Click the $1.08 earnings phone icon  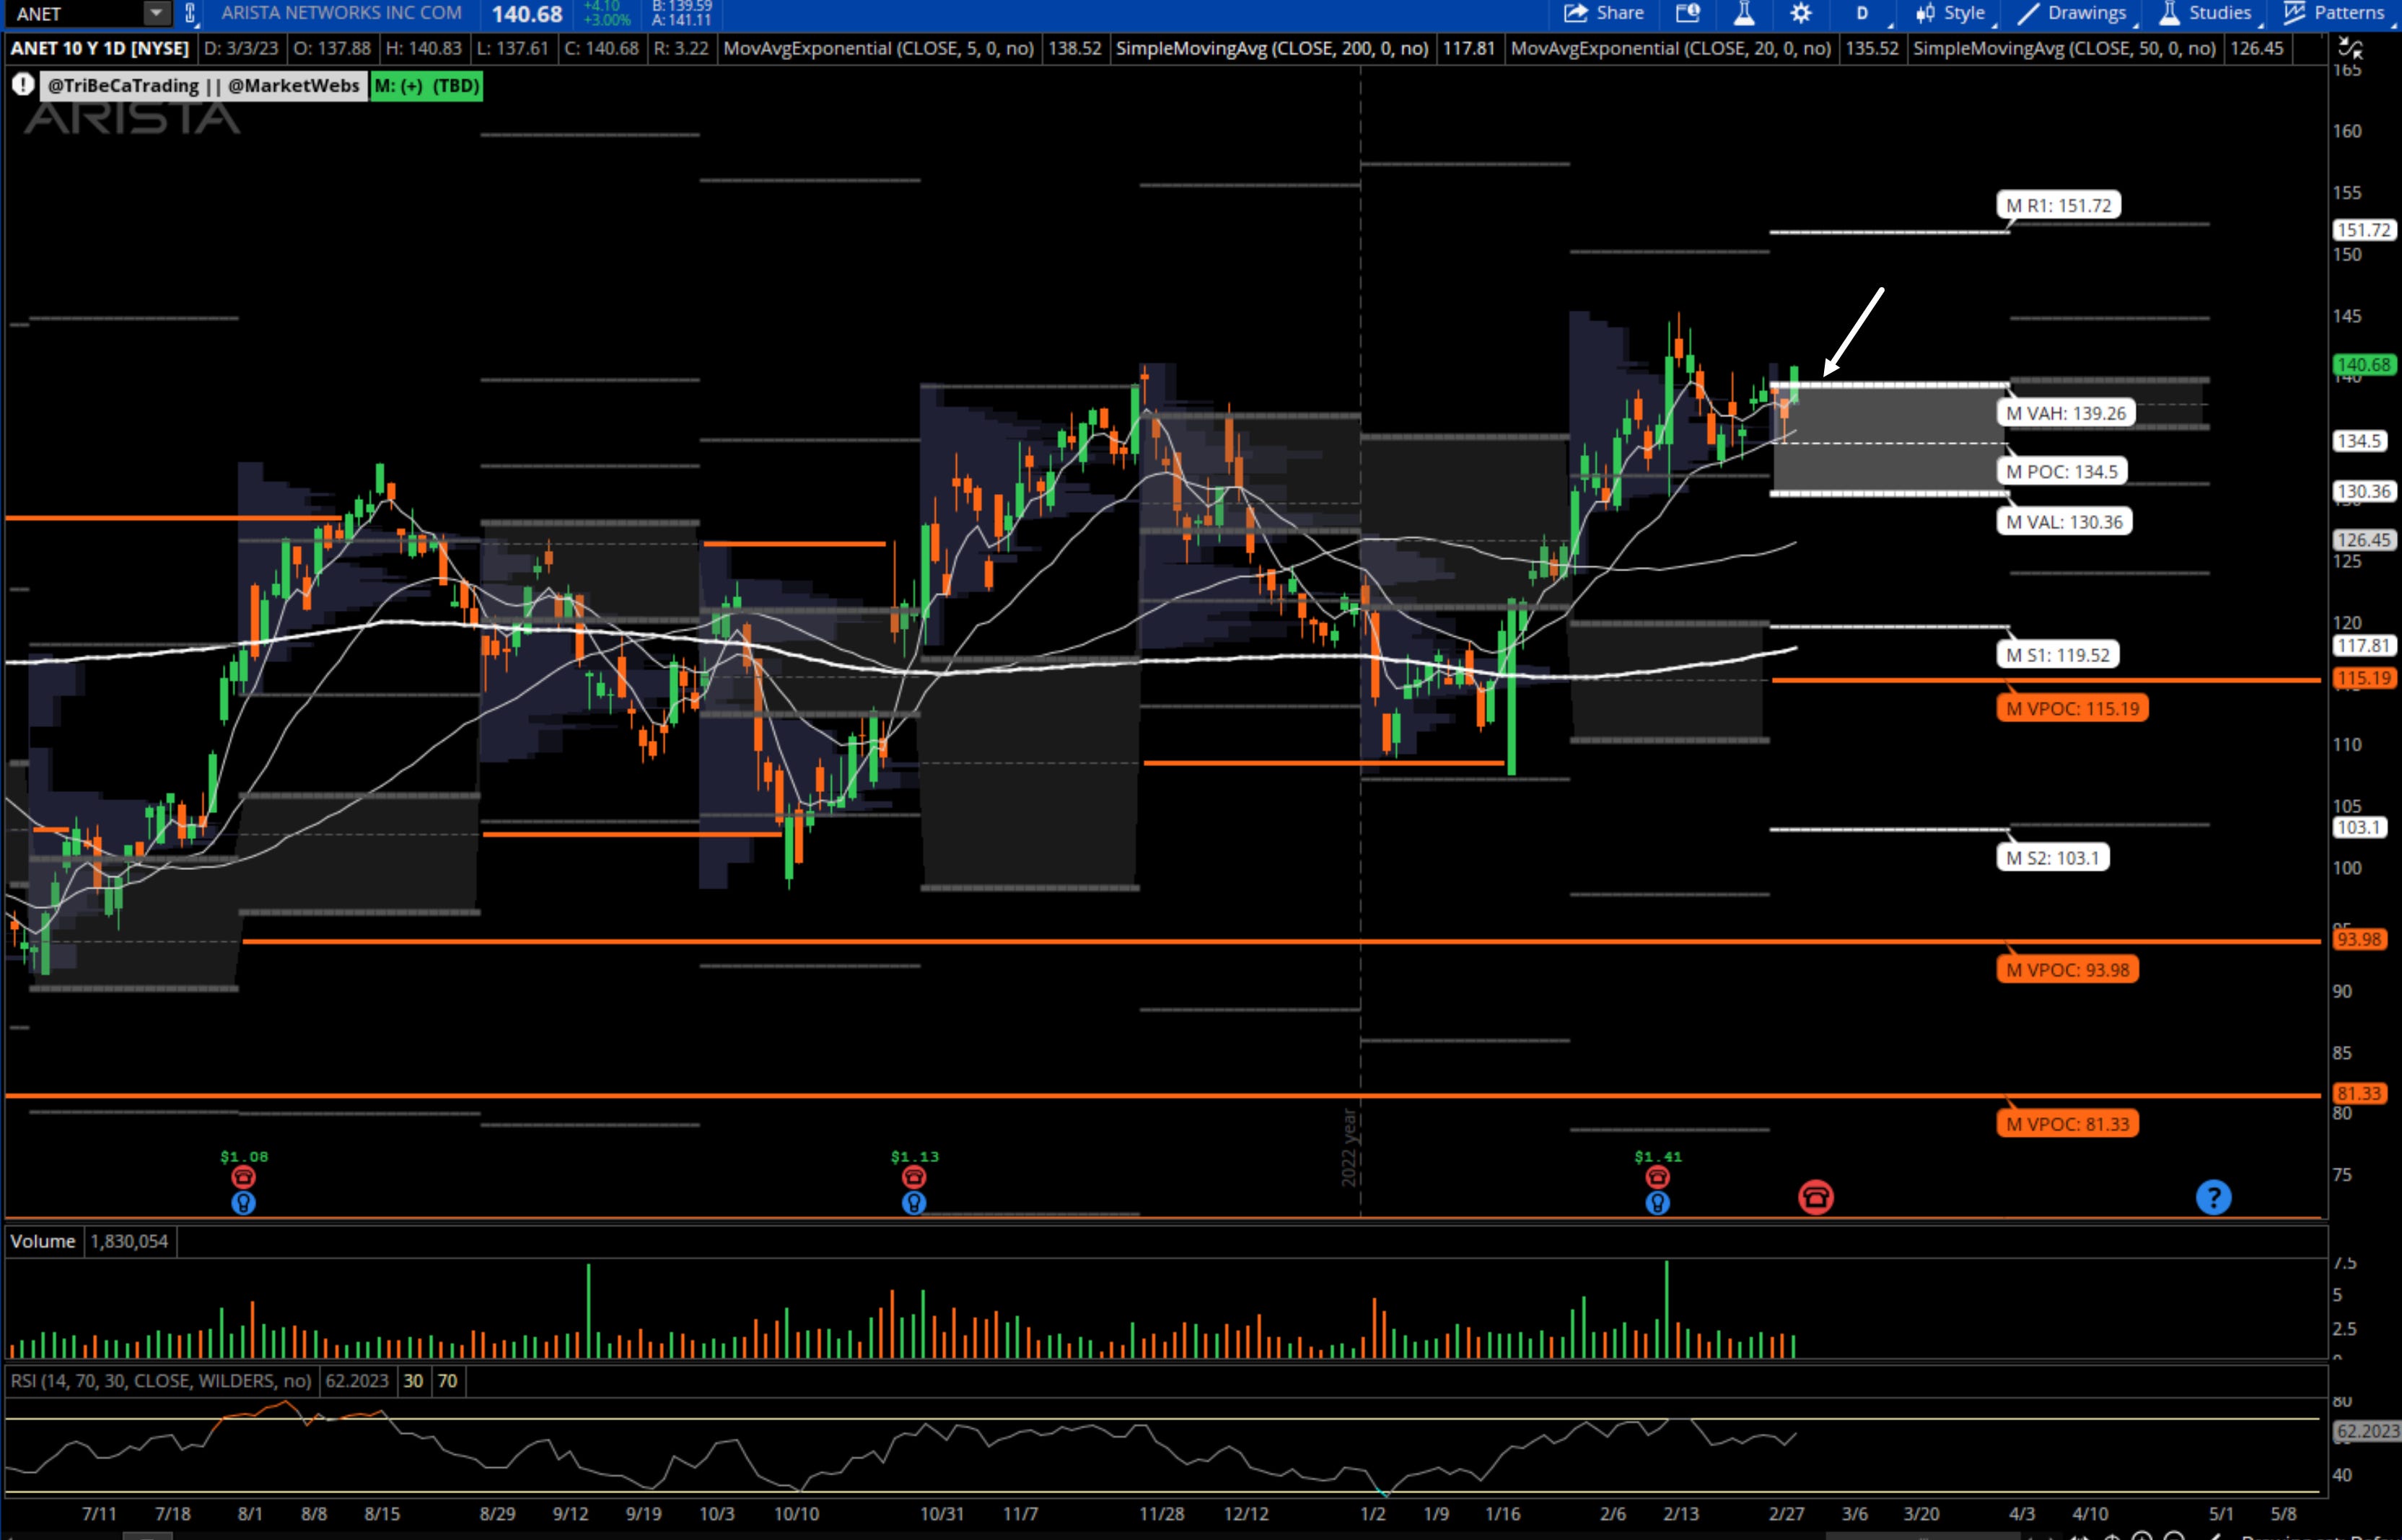pos(243,1177)
